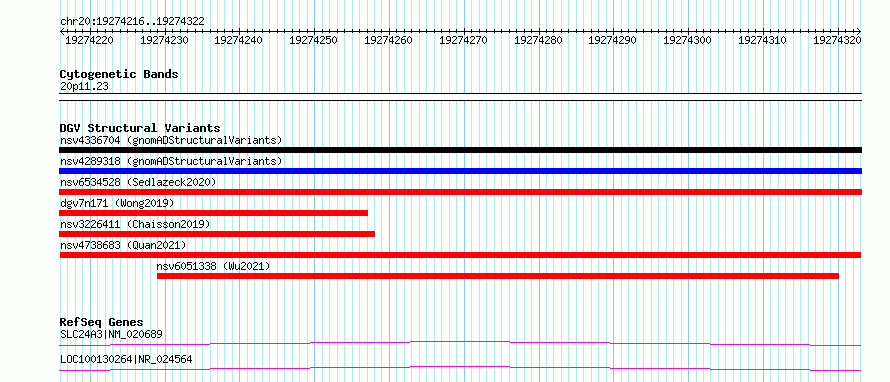The width and height of the screenshot is (890, 382).
Task: Click ruler position 19274270
Action: (x=463, y=40)
